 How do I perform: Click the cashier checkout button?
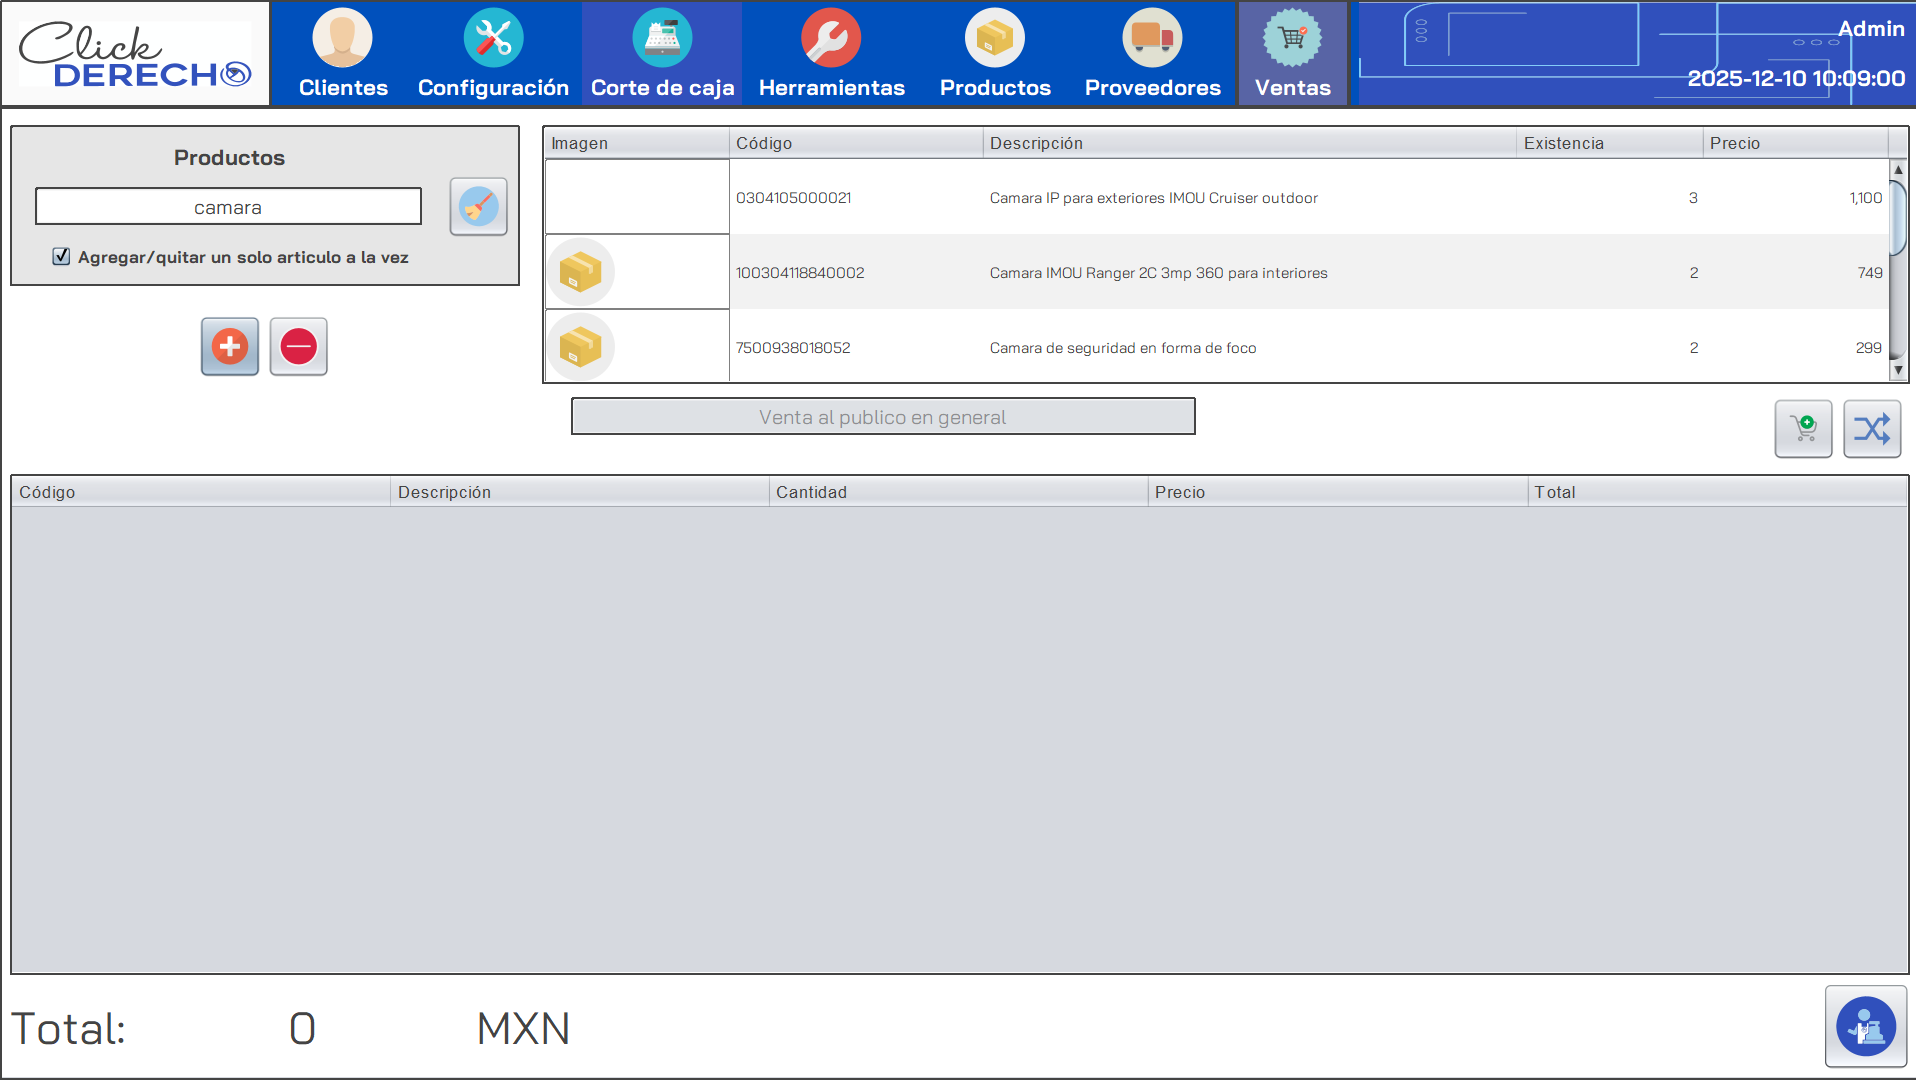pos(1865,1026)
